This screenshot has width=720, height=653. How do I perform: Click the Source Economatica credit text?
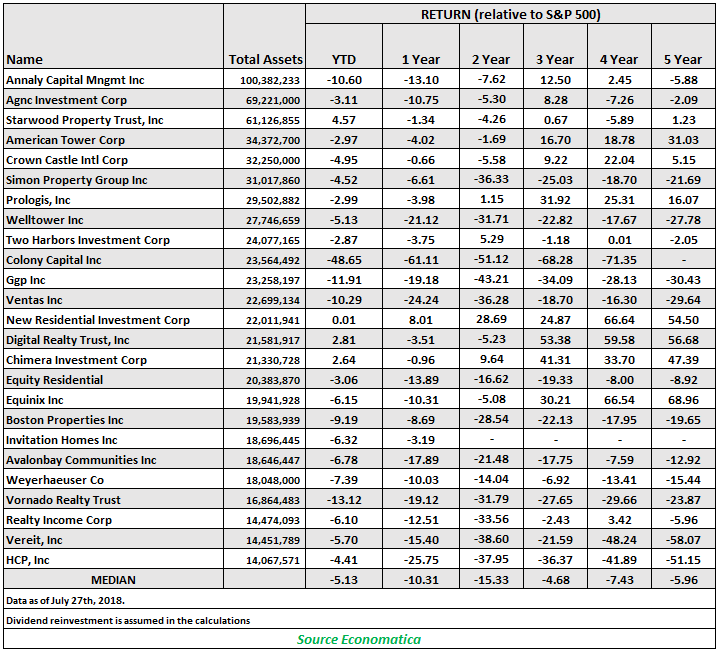[359, 639]
